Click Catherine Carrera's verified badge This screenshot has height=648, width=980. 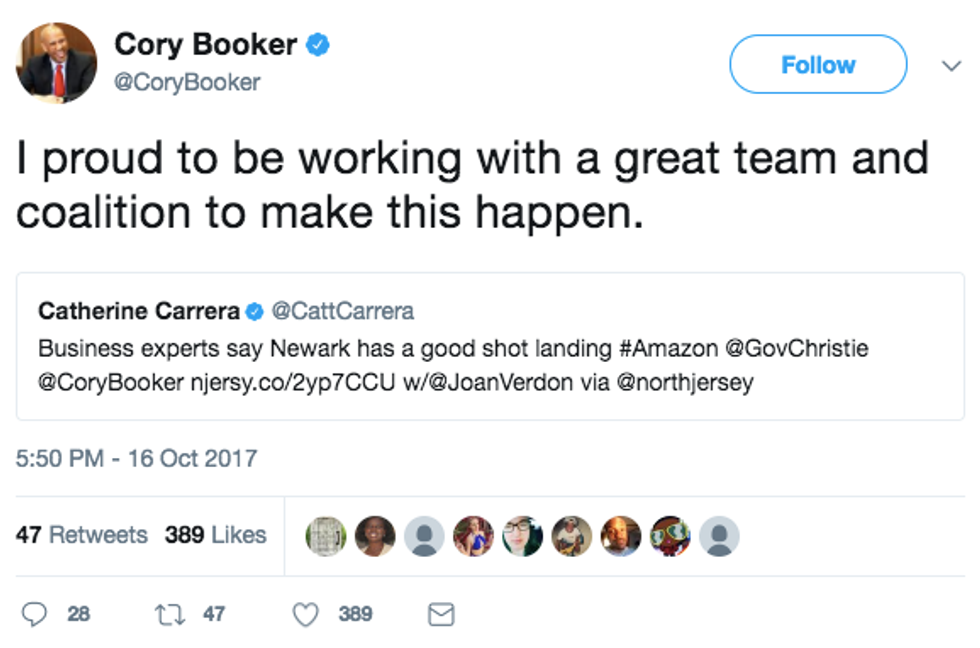coord(255,313)
